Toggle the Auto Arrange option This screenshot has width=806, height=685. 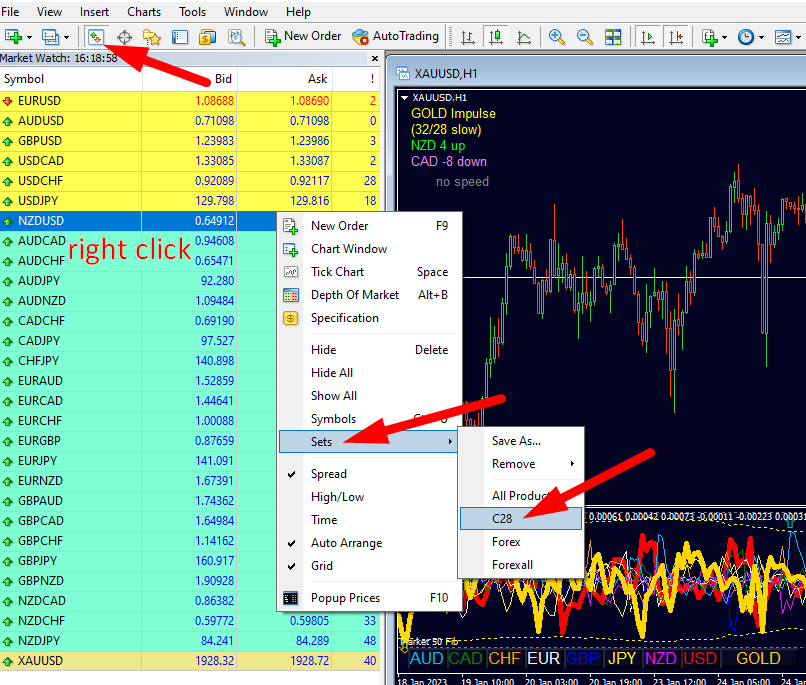pyautogui.click(x=369, y=543)
